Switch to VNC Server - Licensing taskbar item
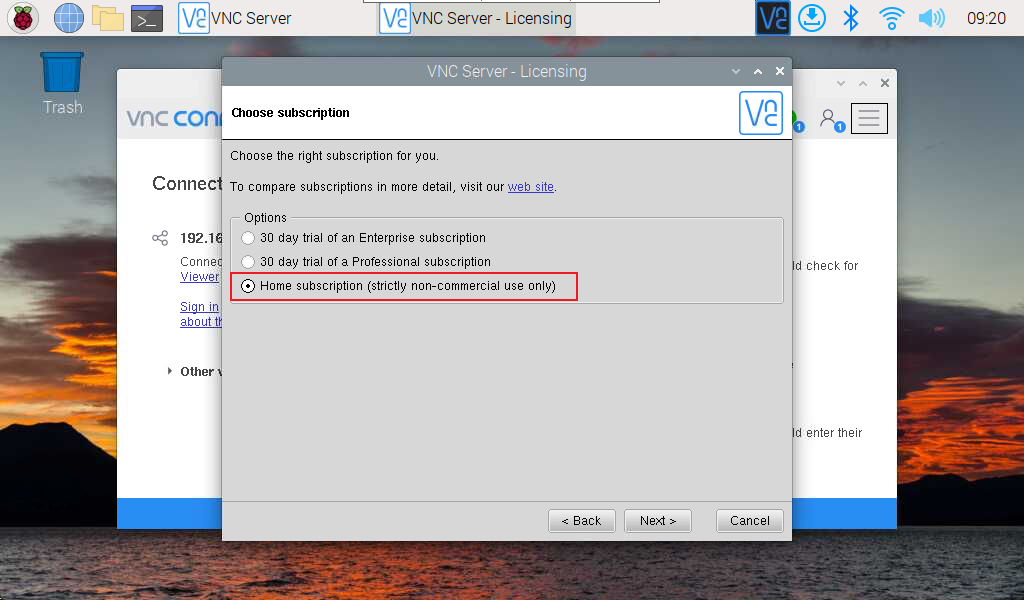This screenshot has width=1024, height=600. 476,18
